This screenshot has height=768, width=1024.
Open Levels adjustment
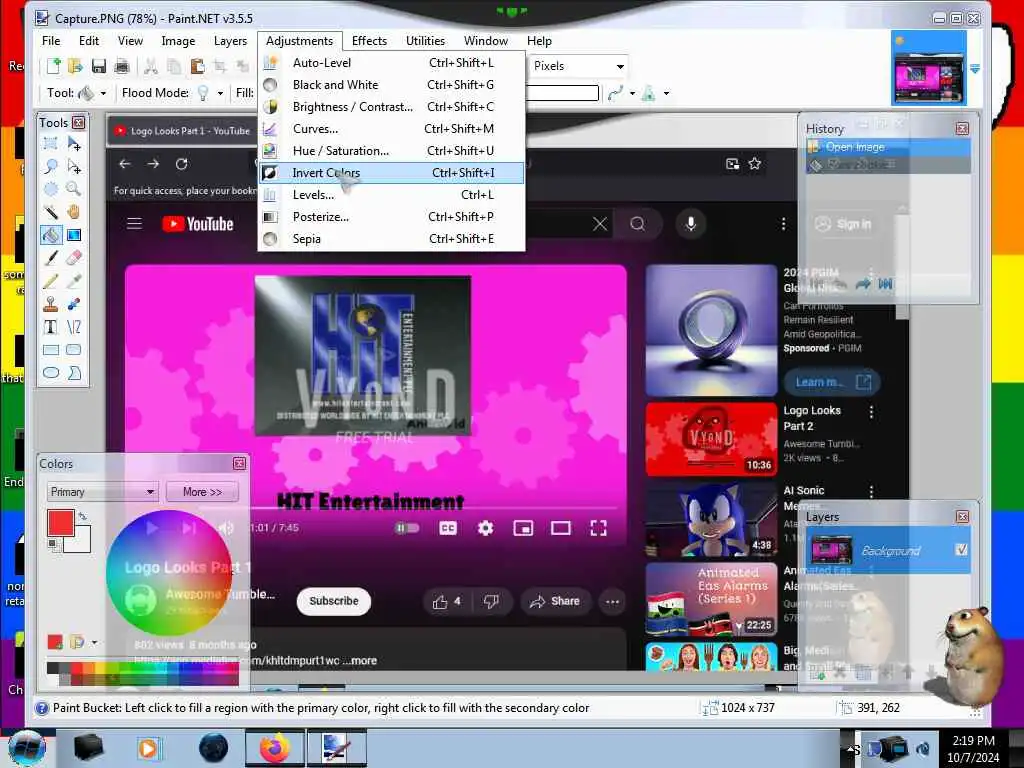click(392, 195)
